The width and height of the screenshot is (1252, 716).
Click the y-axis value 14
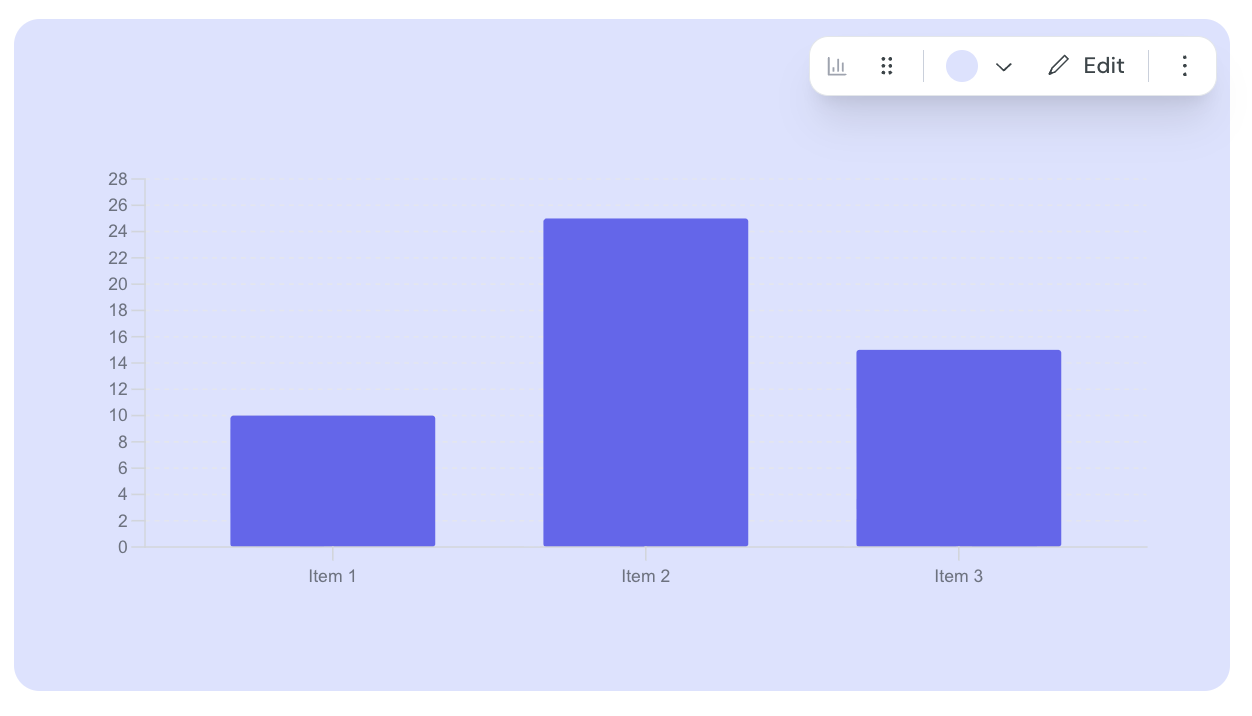tap(118, 363)
